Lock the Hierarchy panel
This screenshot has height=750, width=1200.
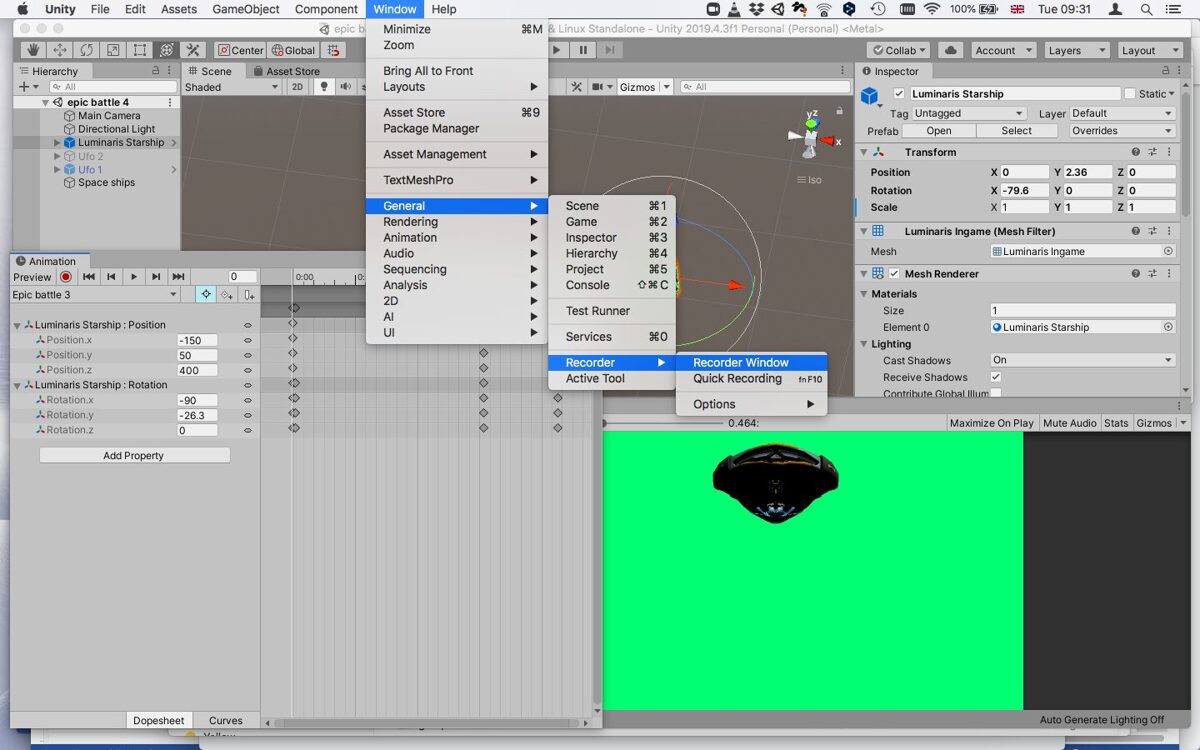click(x=155, y=71)
